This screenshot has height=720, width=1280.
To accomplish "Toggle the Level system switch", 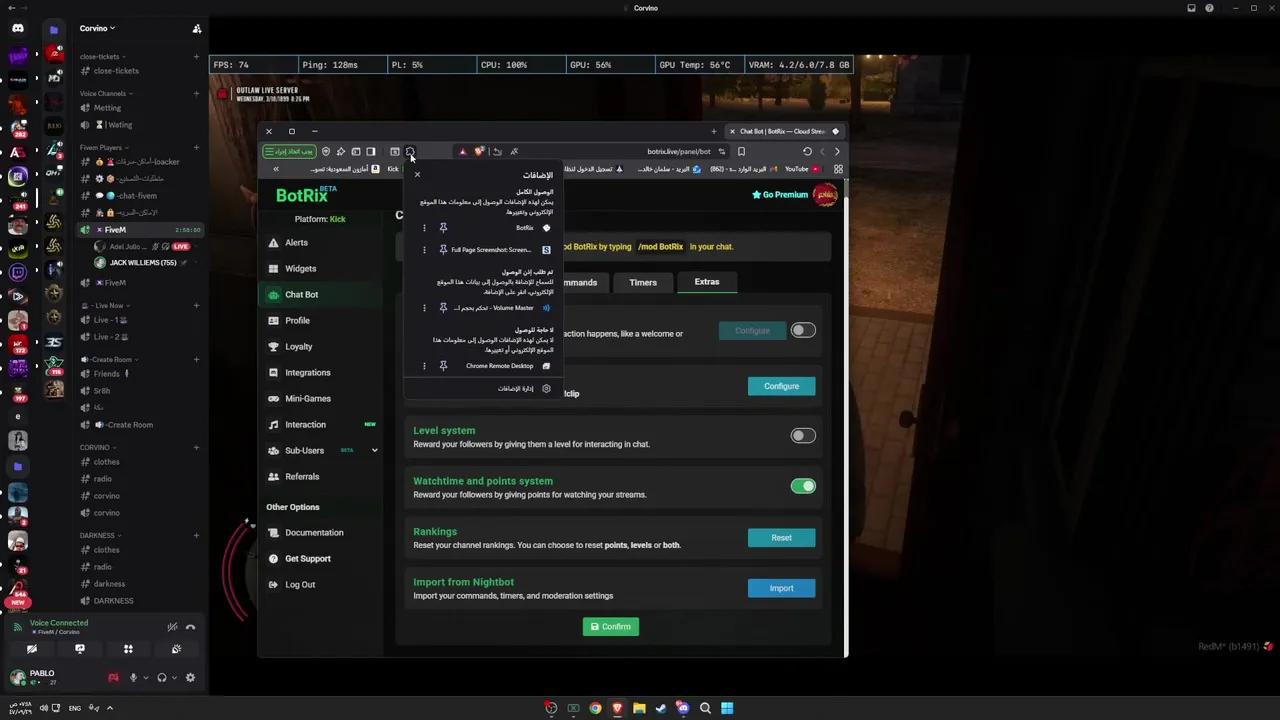I will 803,436.
